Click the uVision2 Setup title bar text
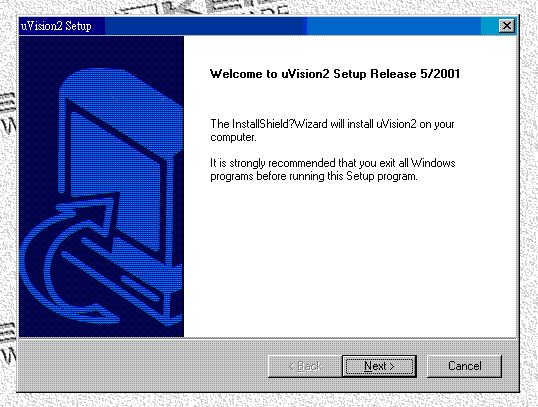538x407 pixels. [x=56, y=26]
